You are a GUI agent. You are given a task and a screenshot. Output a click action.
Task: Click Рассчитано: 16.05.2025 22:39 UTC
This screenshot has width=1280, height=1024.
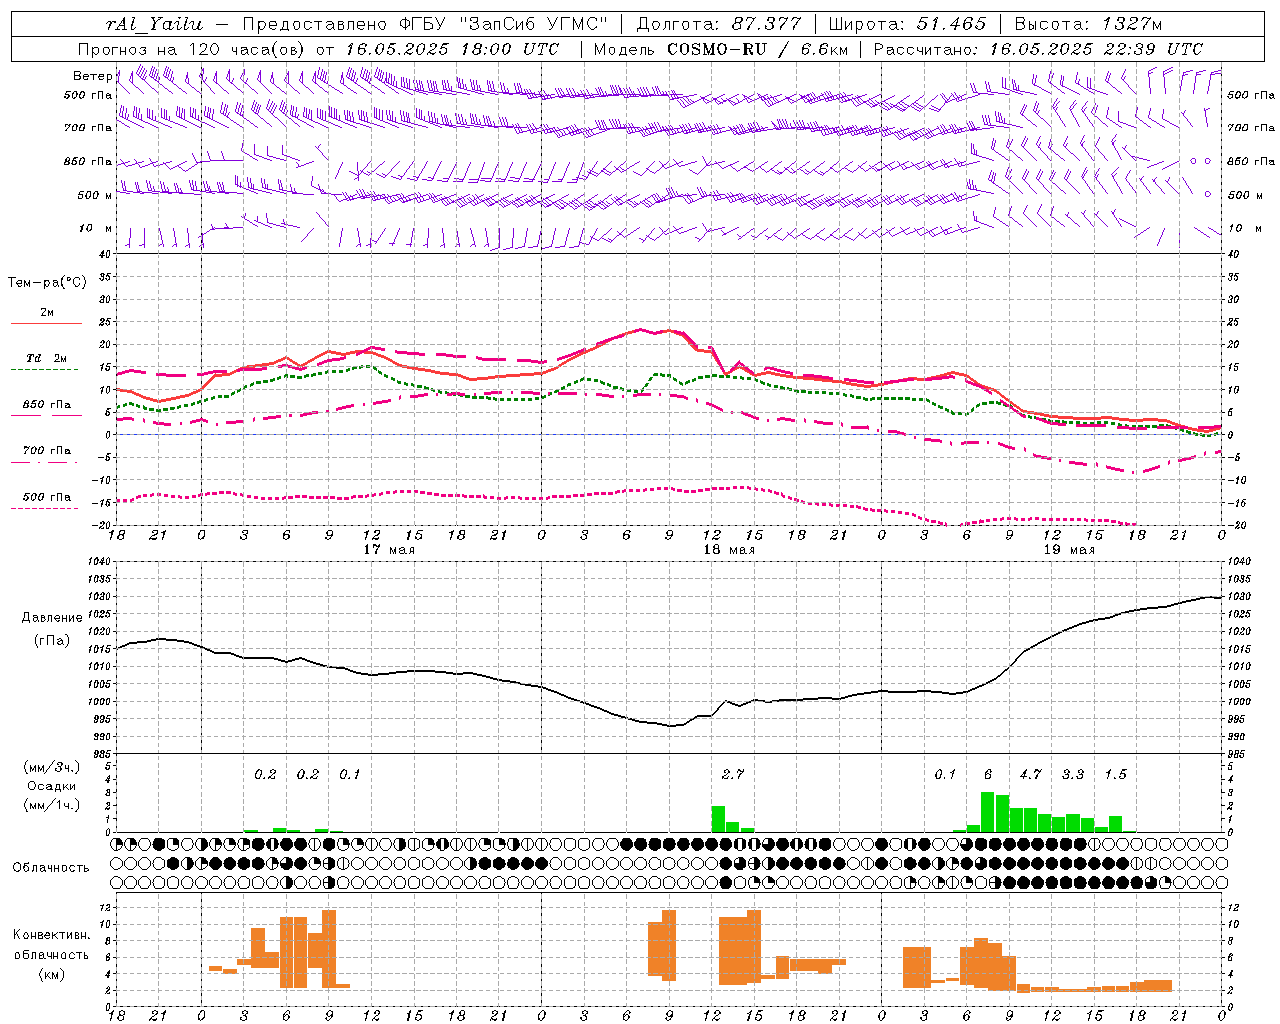pyautogui.click(x=1038, y=49)
